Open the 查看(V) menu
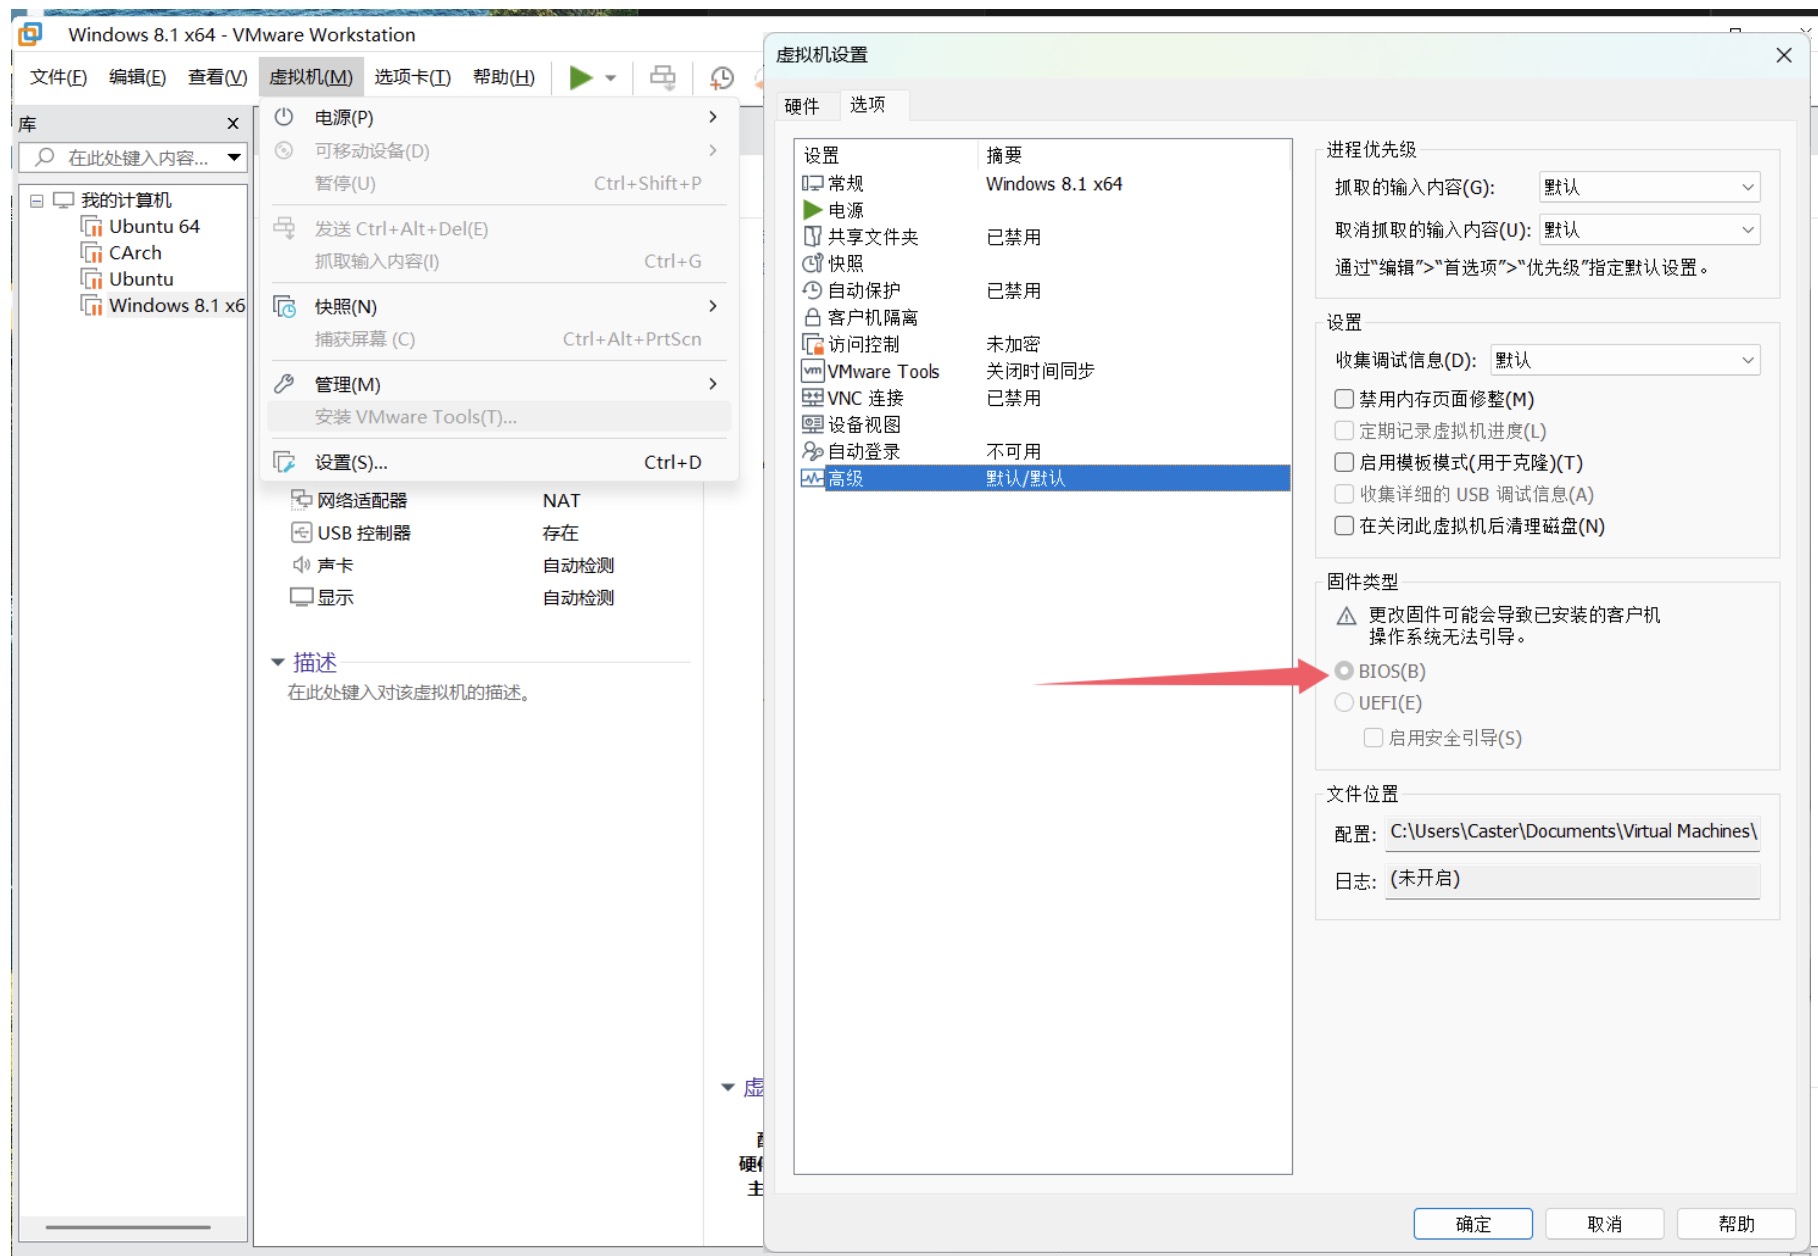Image resolution: width=1818 pixels, height=1256 pixels. point(217,77)
